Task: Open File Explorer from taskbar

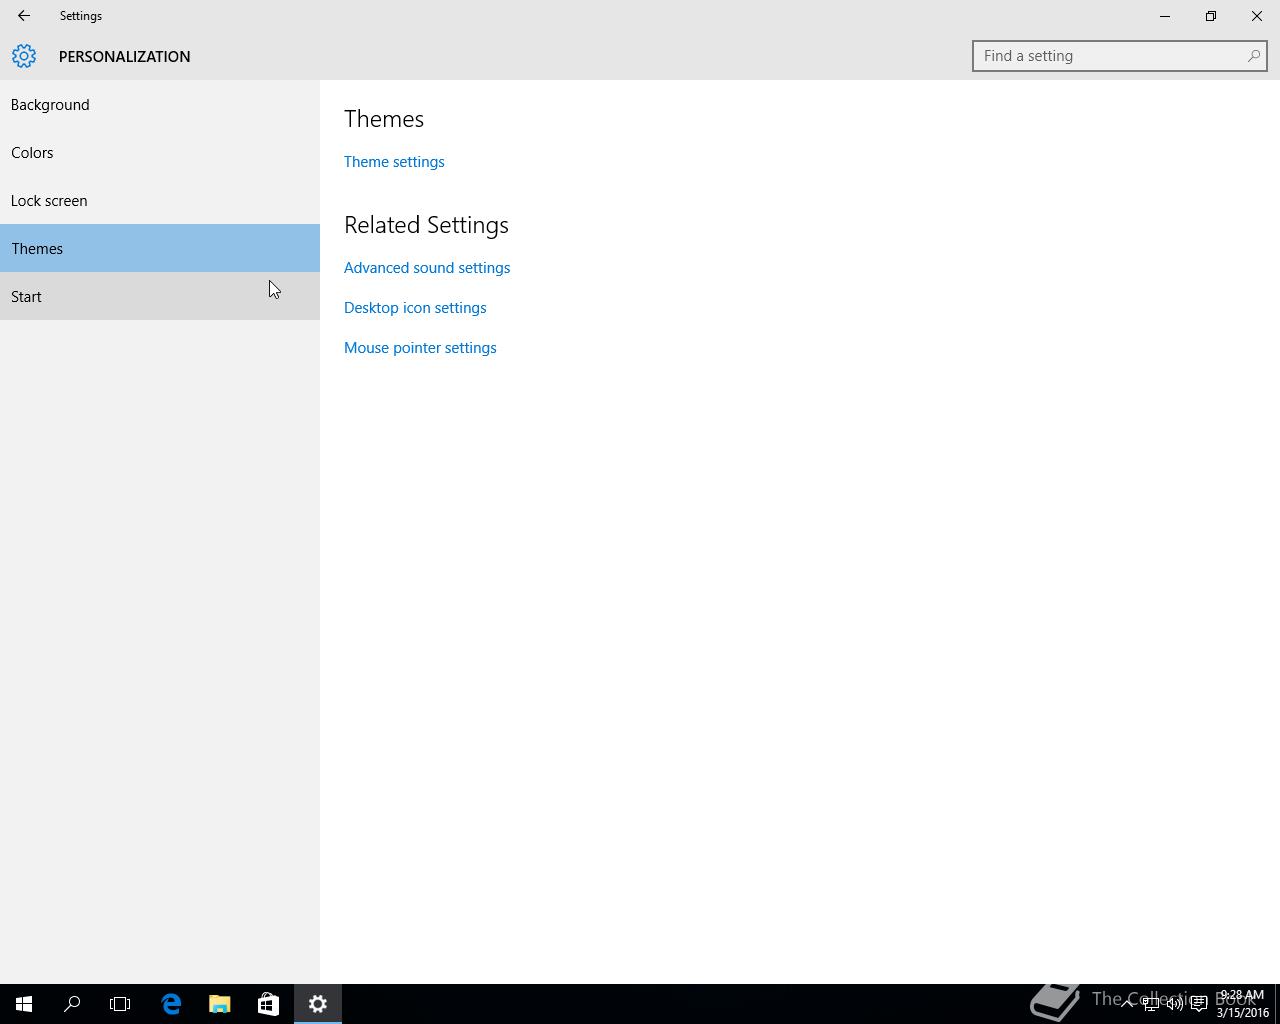Action: [219, 1004]
